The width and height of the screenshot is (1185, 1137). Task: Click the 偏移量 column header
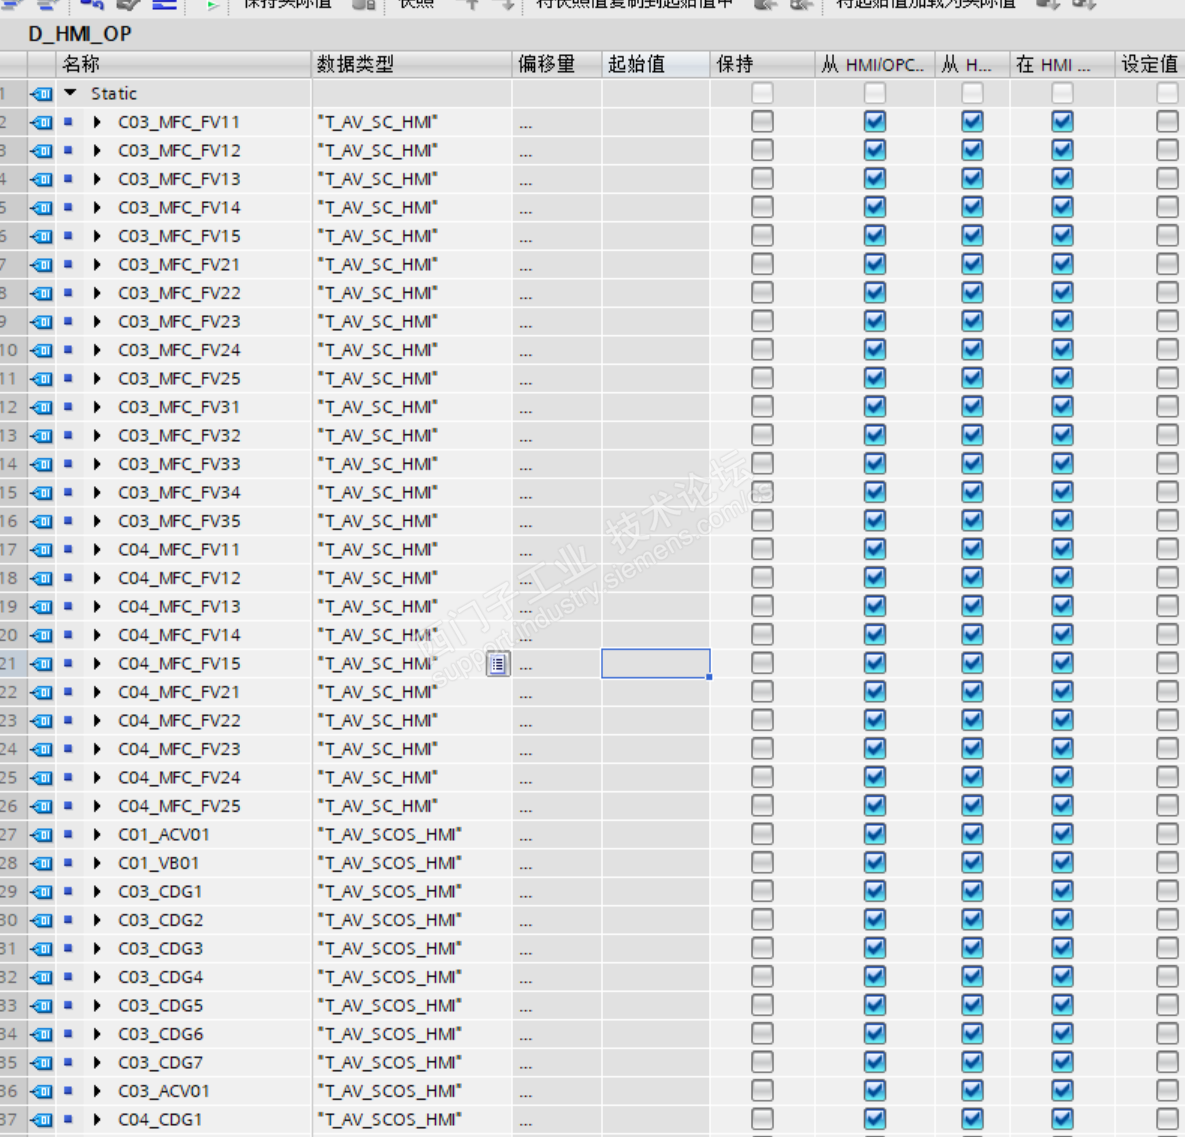(557, 64)
